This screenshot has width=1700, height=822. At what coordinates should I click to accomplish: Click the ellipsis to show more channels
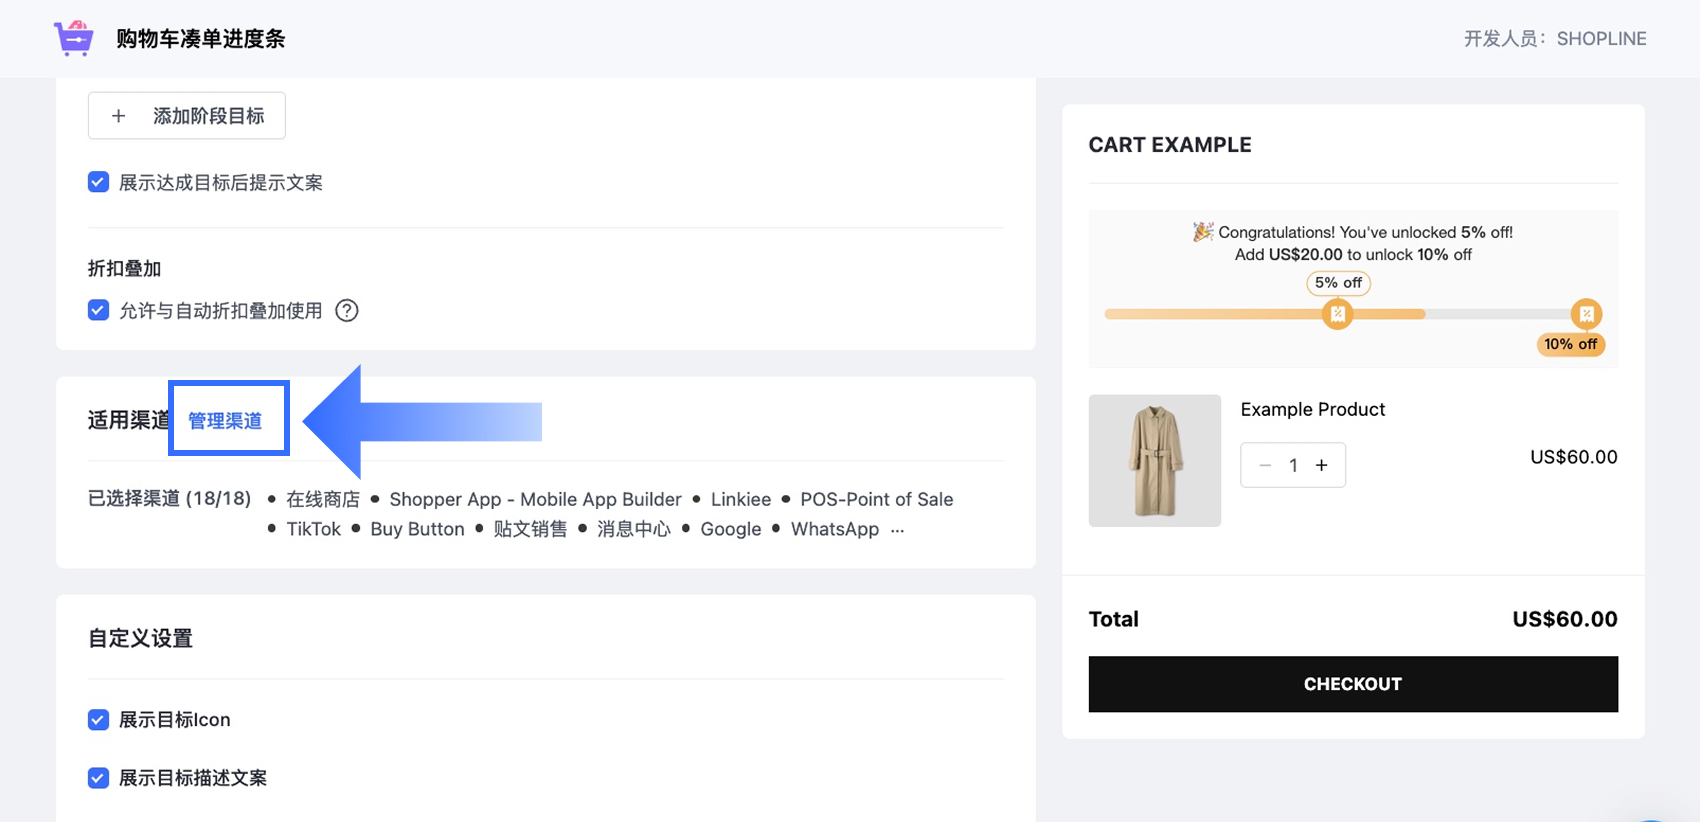(897, 530)
